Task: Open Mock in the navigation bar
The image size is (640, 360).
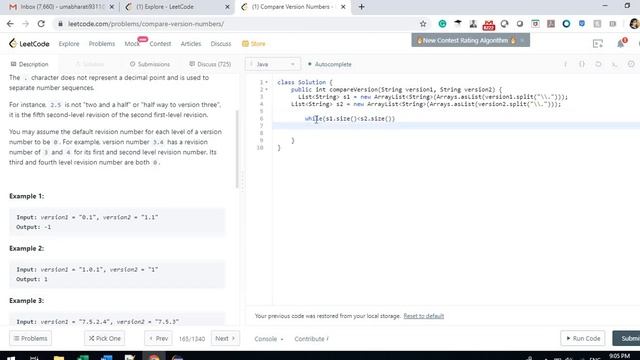Action: pos(132,44)
